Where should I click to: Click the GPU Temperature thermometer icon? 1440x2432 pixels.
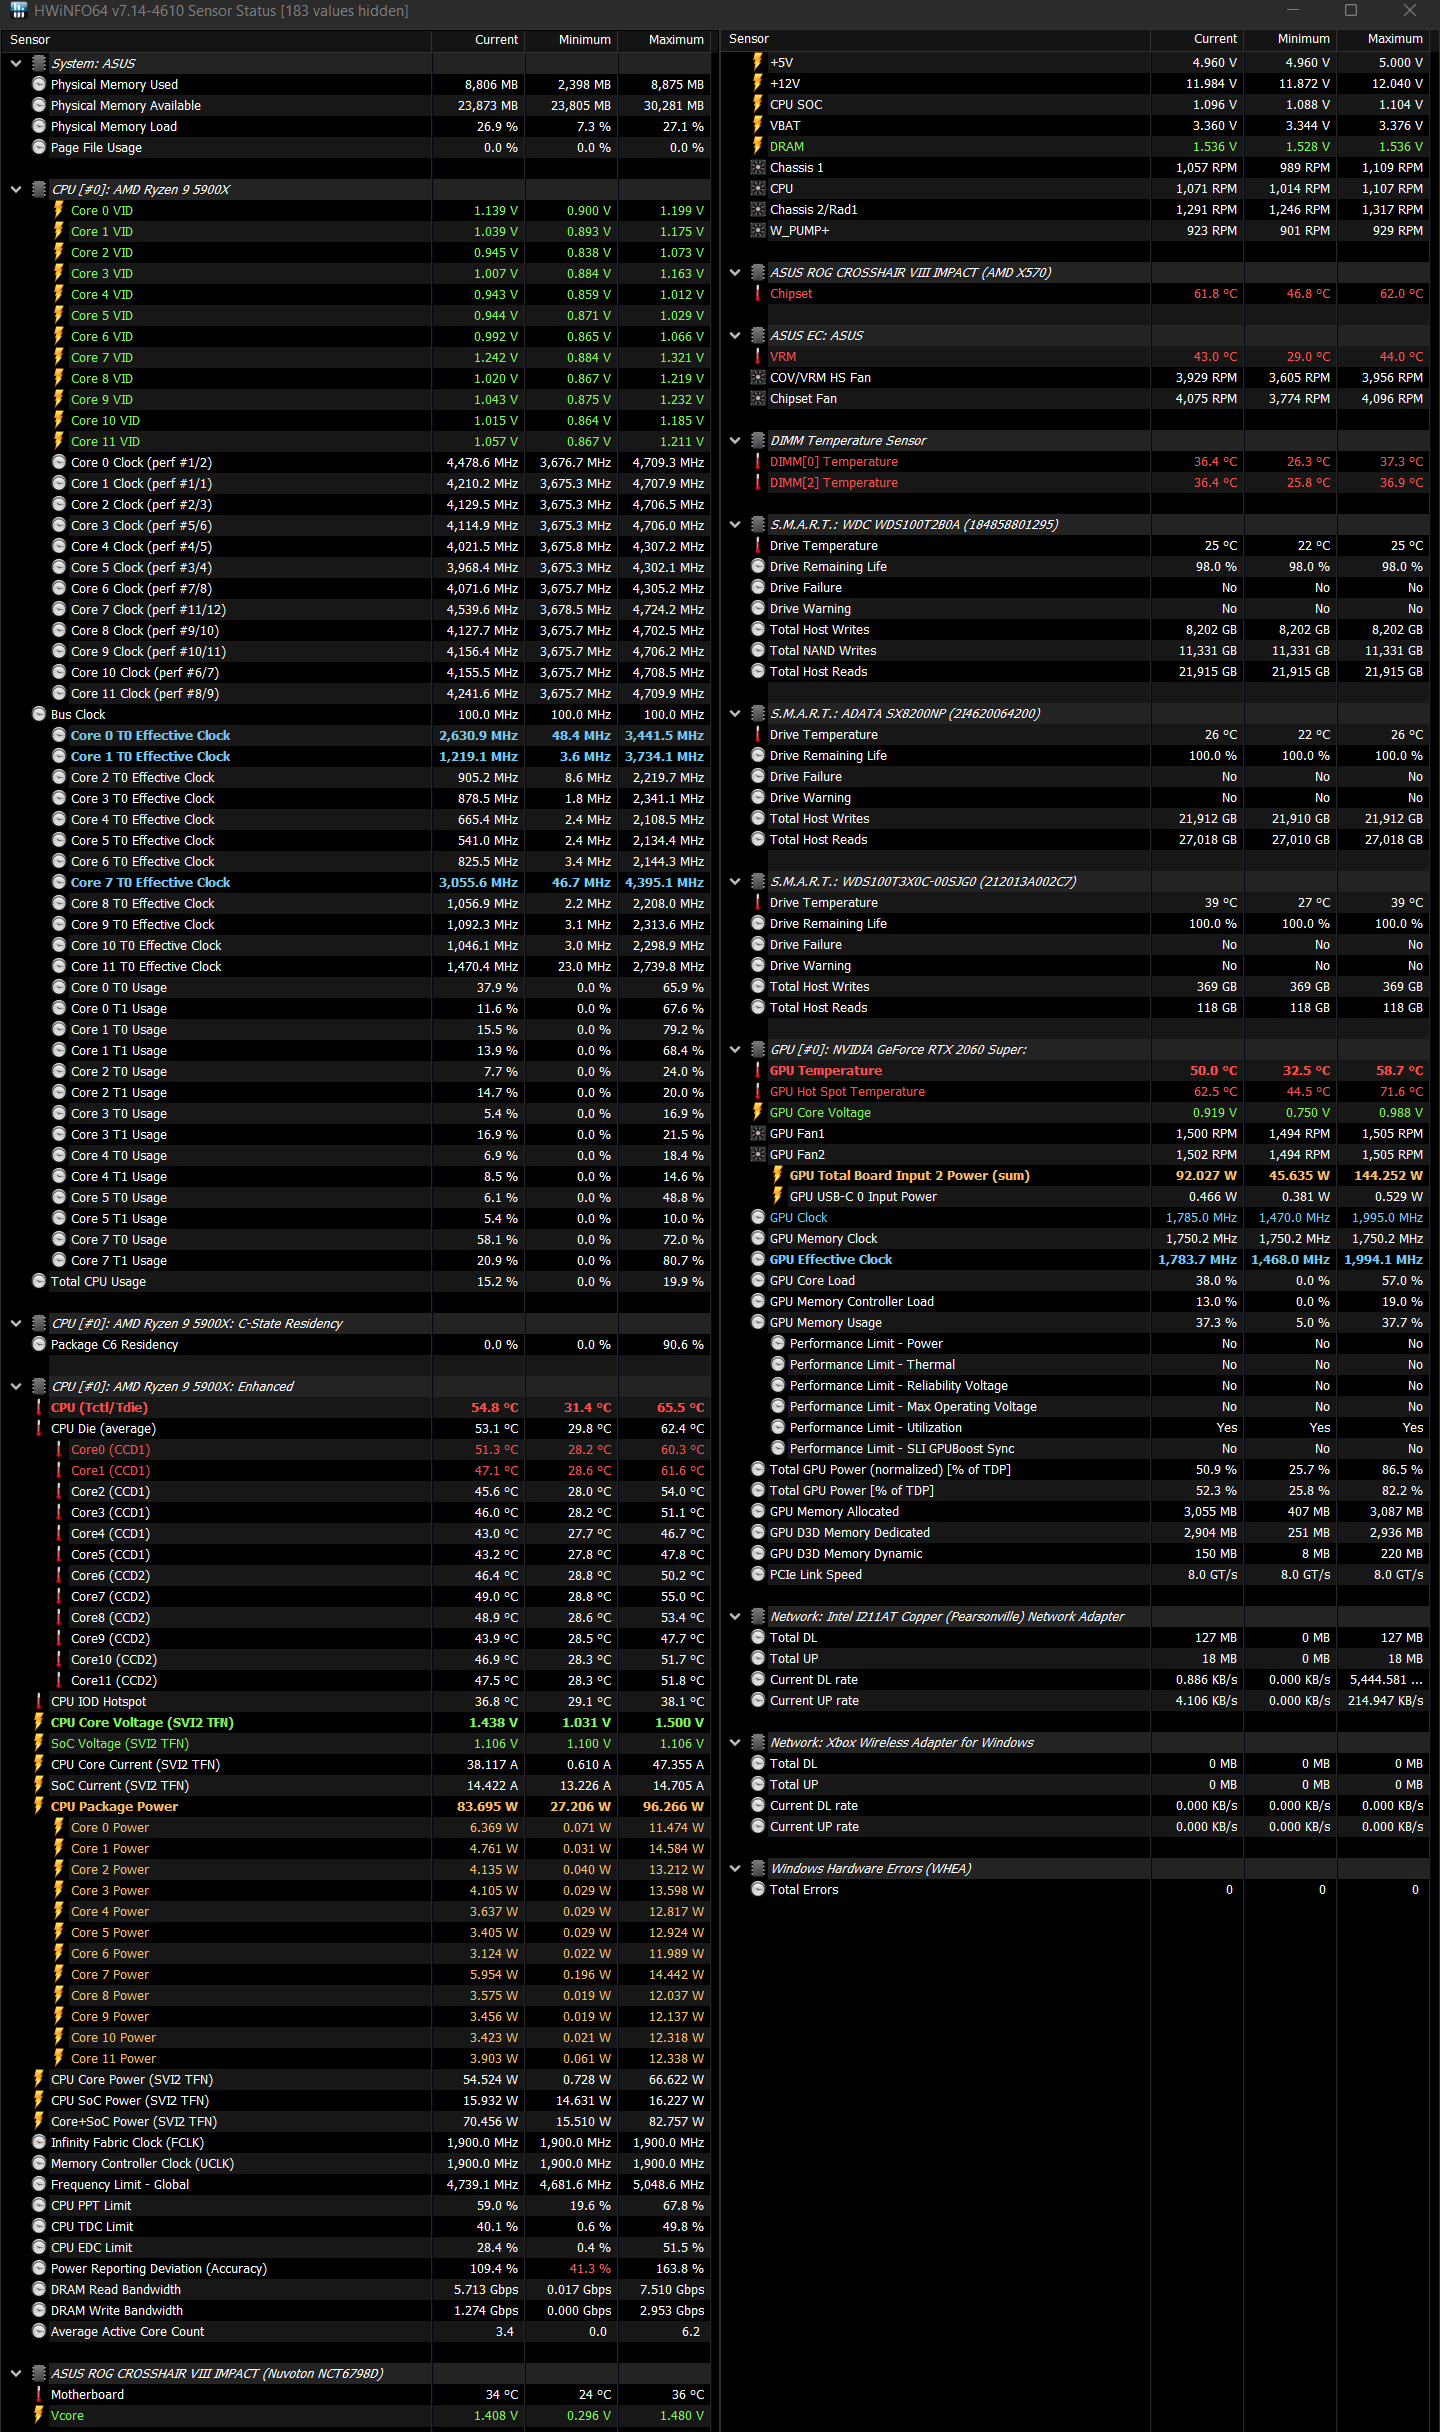point(758,1070)
